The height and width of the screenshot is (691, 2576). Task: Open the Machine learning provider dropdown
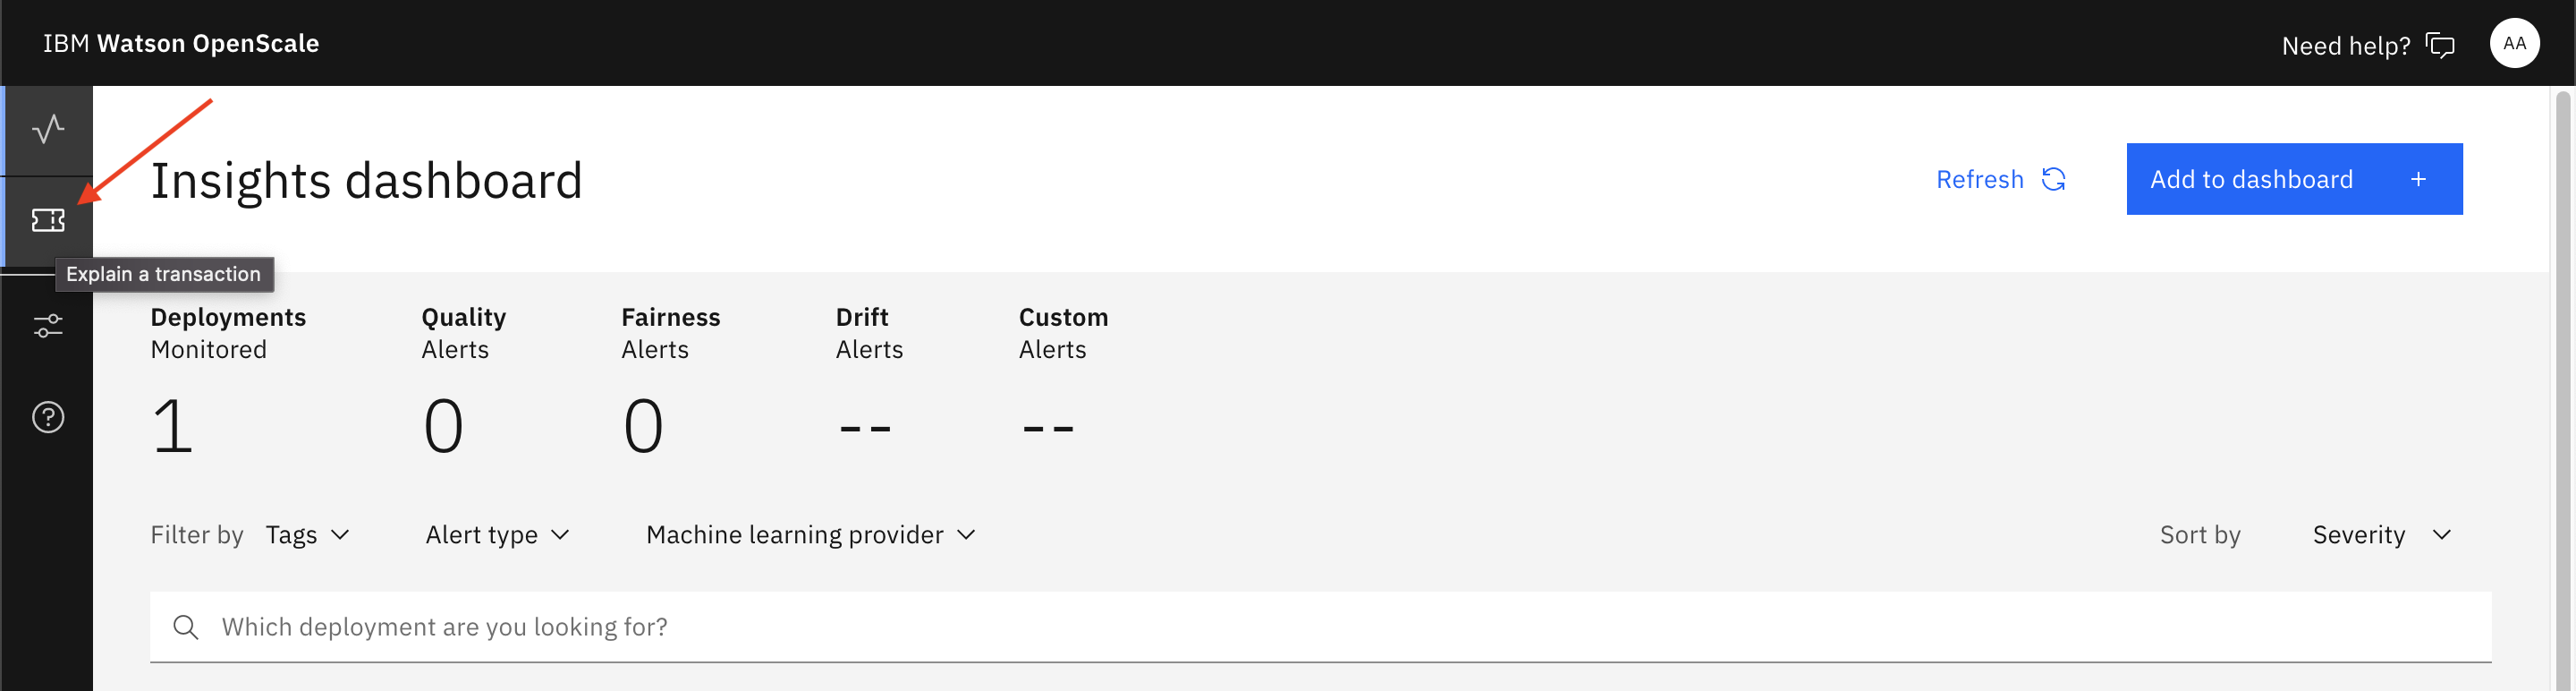[x=811, y=535]
